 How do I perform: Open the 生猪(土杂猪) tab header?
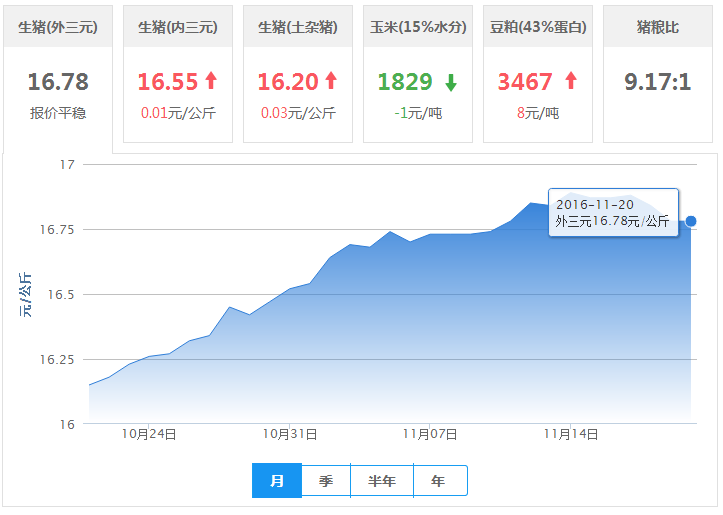pos(297,27)
